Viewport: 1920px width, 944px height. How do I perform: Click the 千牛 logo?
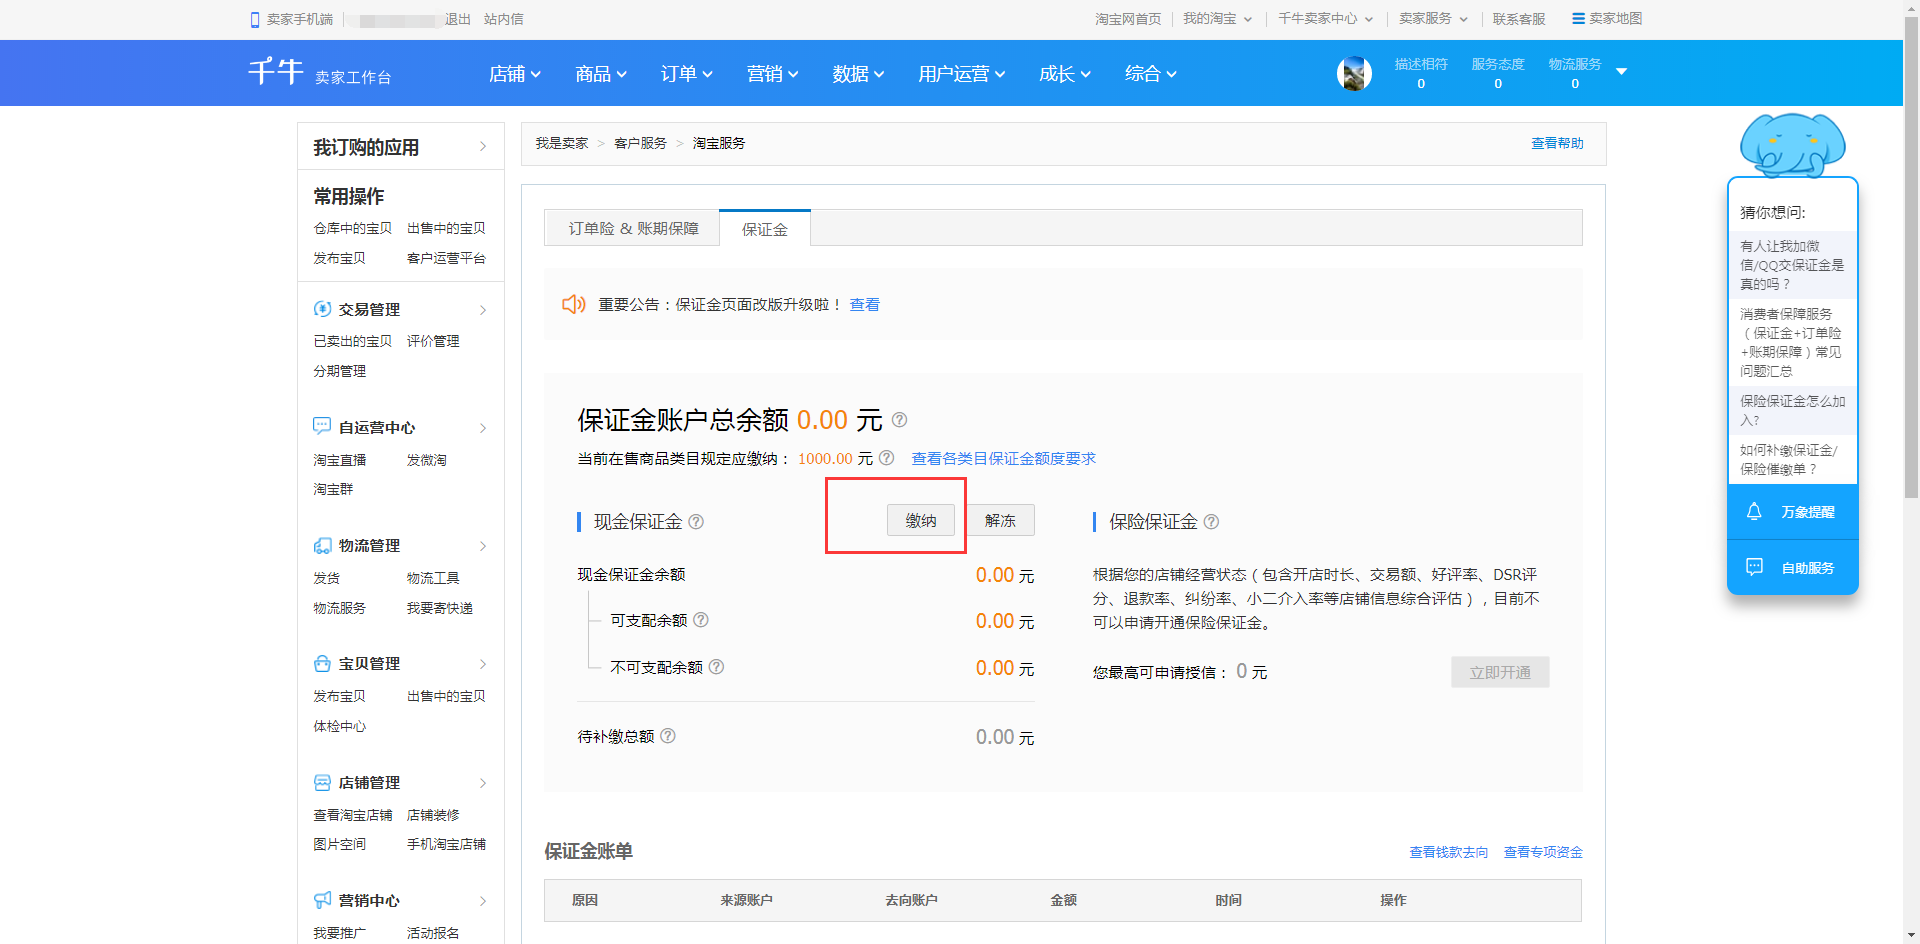pyautogui.click(x=276, y=72)
